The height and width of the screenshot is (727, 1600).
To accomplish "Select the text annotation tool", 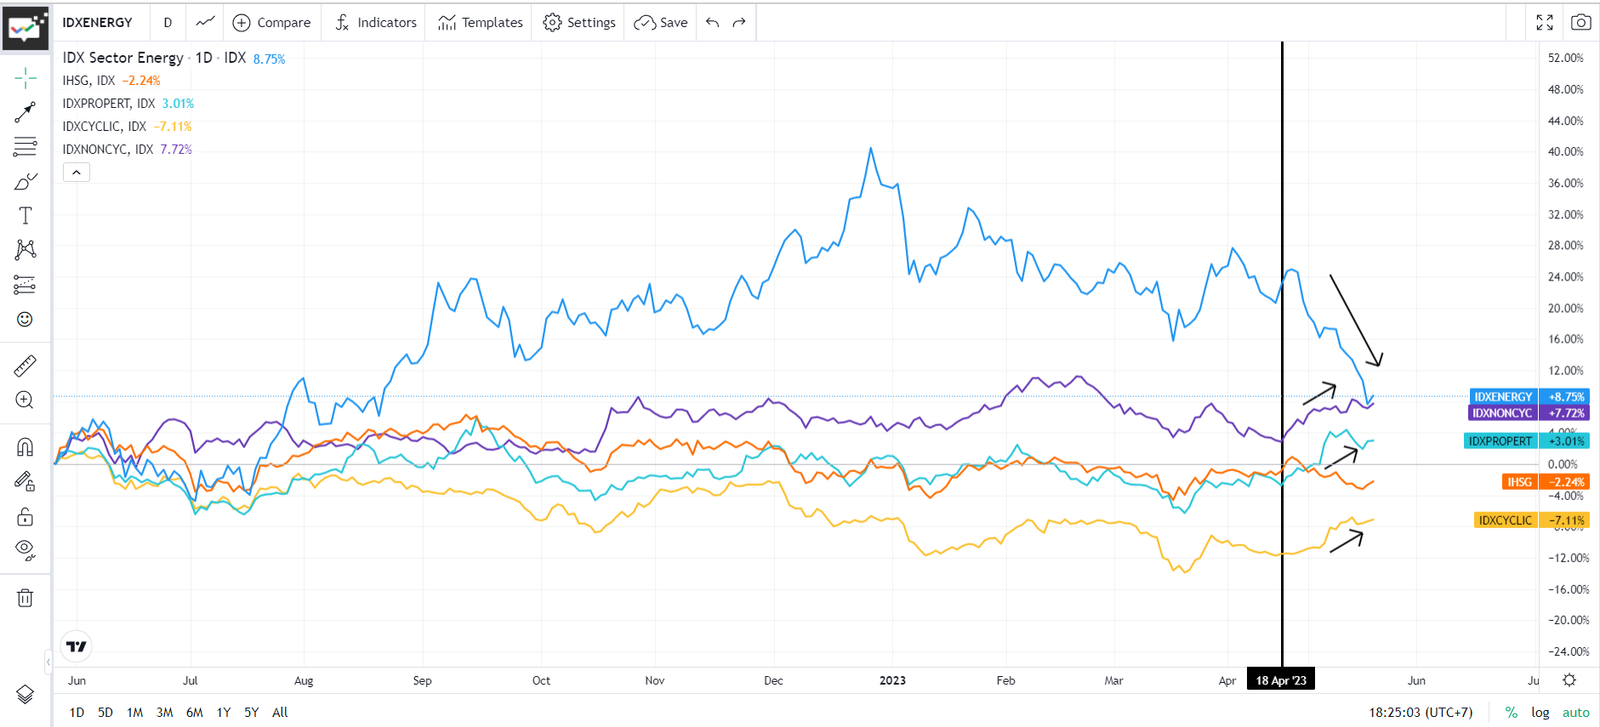I will pos(25,216).
